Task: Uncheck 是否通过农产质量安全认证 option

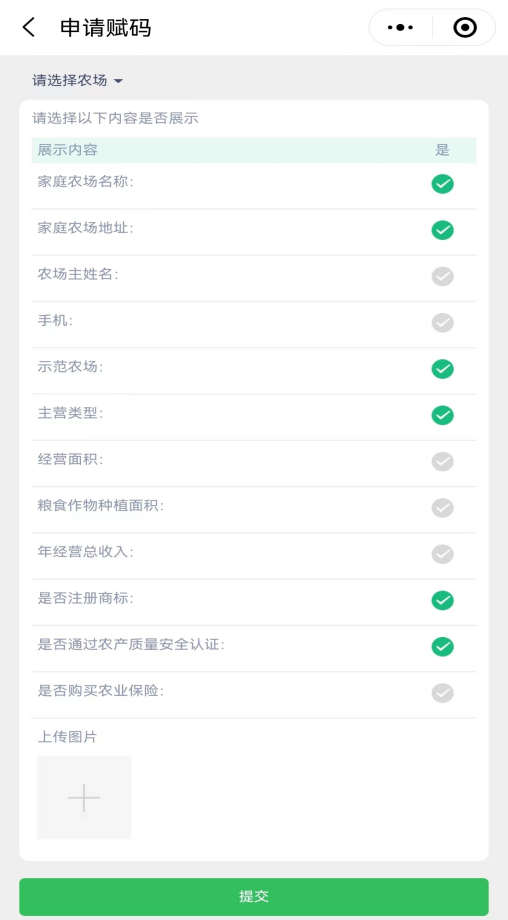Action: pyautogui.click(x=442, y=647)
